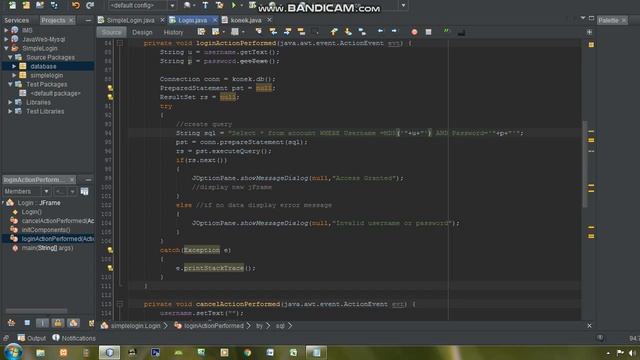Select loginActionPerformed in Navigator
The width and height of the screenshot is (640, 360).
(x=58, y=239)
